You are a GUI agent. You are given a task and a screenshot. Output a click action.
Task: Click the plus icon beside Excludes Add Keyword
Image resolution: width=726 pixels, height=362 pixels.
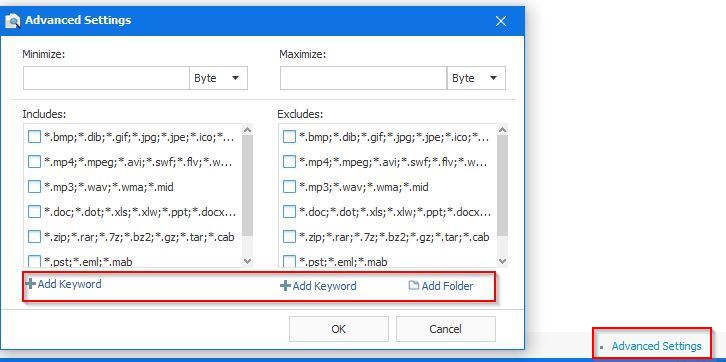(285, 286)
